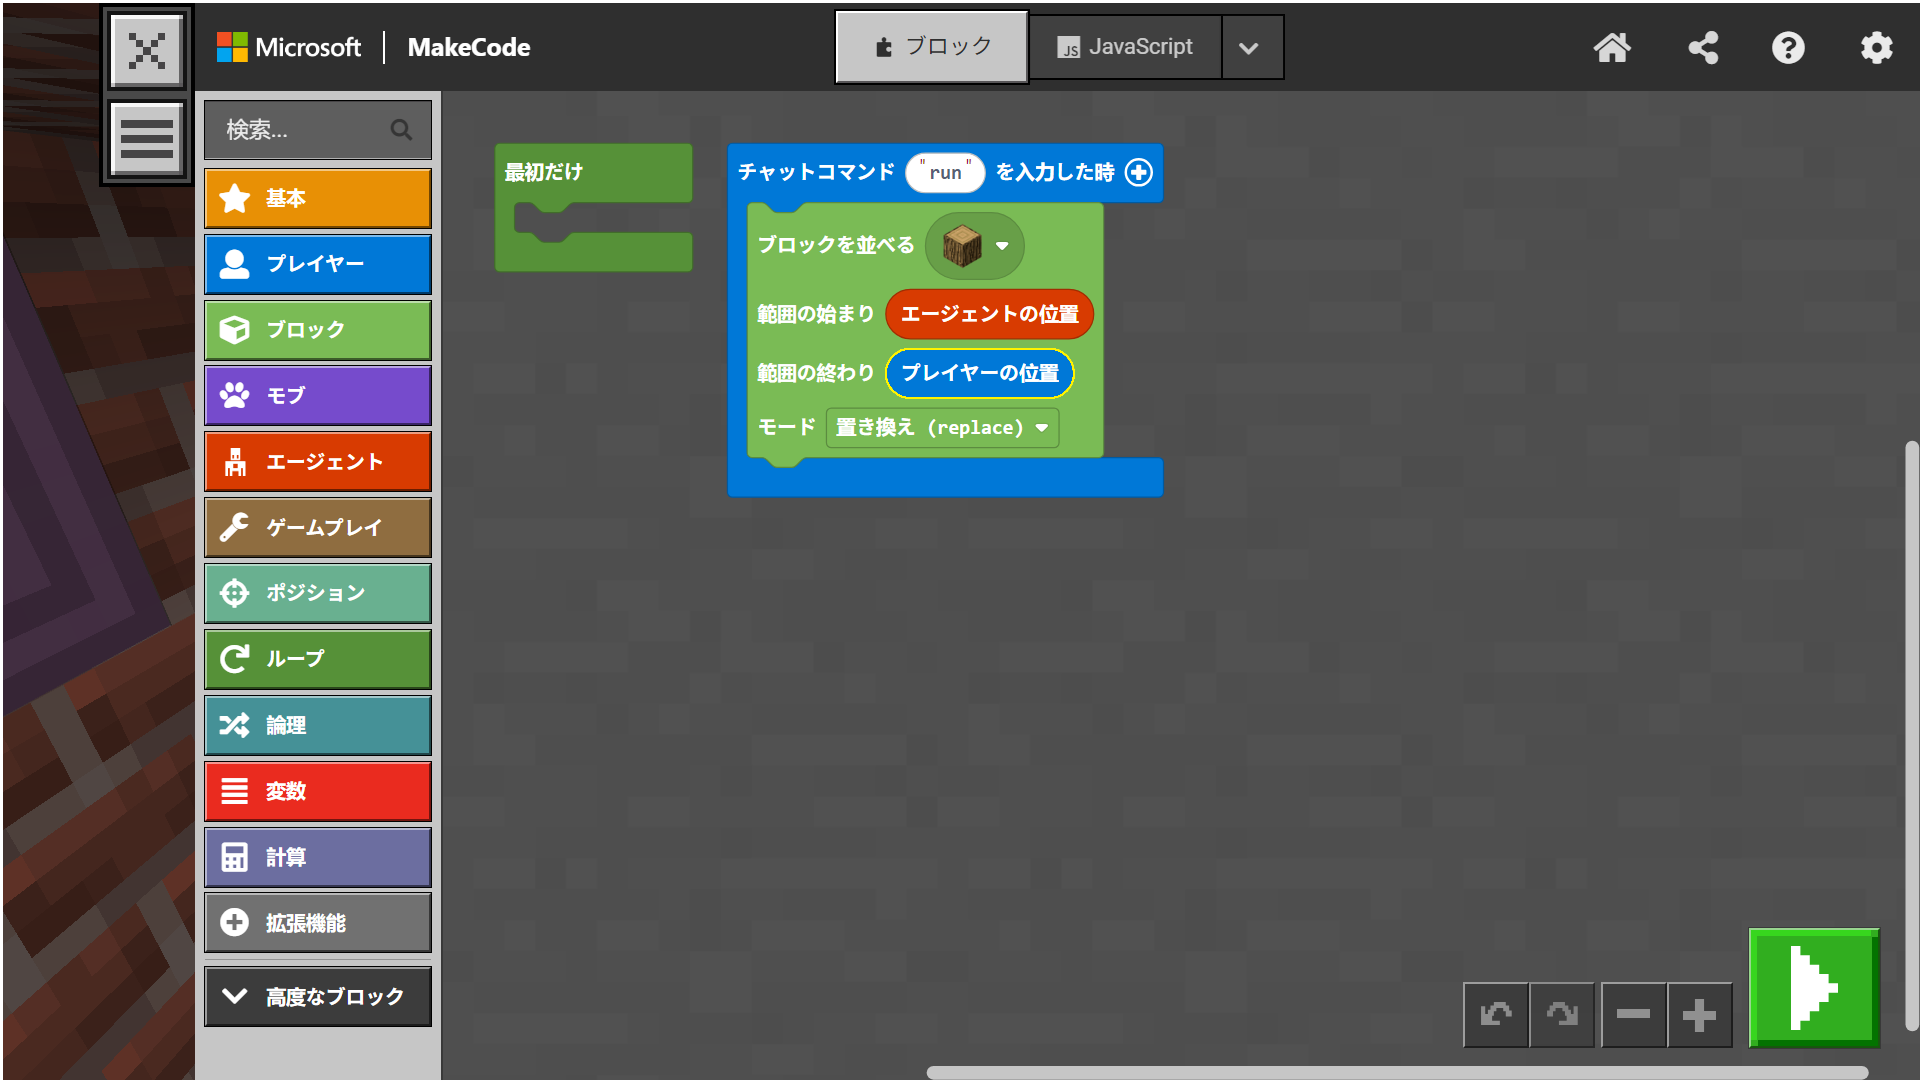Viewport: 1920px width, 1080px height.
Task: Open the 論理 category
Action: (x=318, y=725)
